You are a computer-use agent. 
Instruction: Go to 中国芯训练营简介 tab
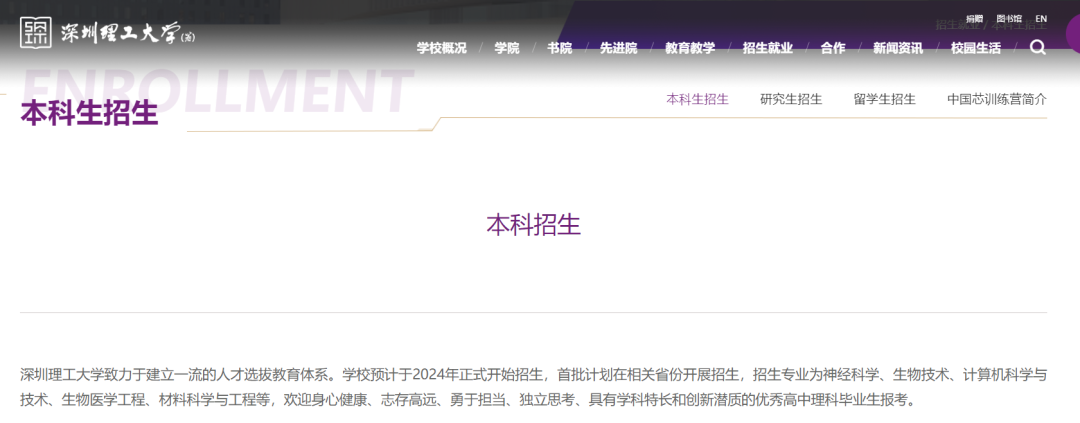click(996, 99)
